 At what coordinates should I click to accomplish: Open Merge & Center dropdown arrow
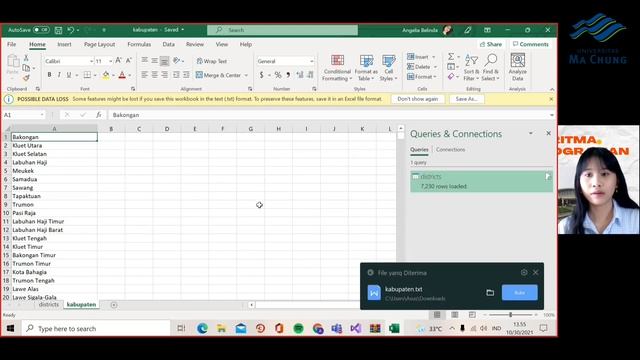click(246, 76)
